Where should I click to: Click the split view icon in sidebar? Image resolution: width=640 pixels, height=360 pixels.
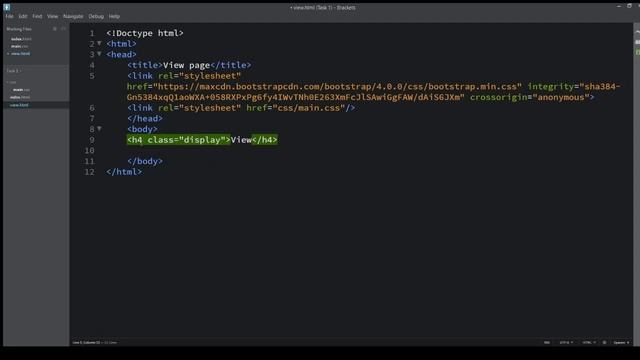(63, 29)
